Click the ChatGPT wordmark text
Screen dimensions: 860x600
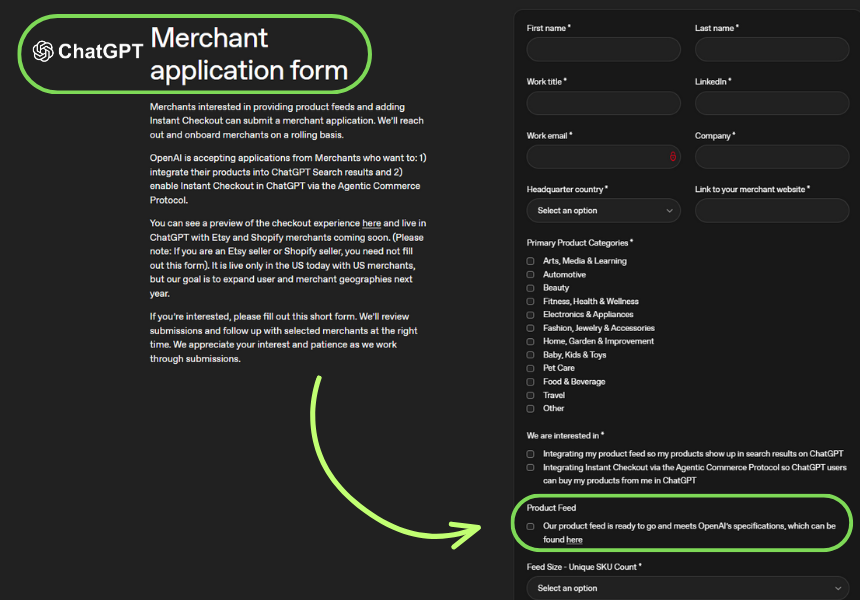[x=100, y=51]
